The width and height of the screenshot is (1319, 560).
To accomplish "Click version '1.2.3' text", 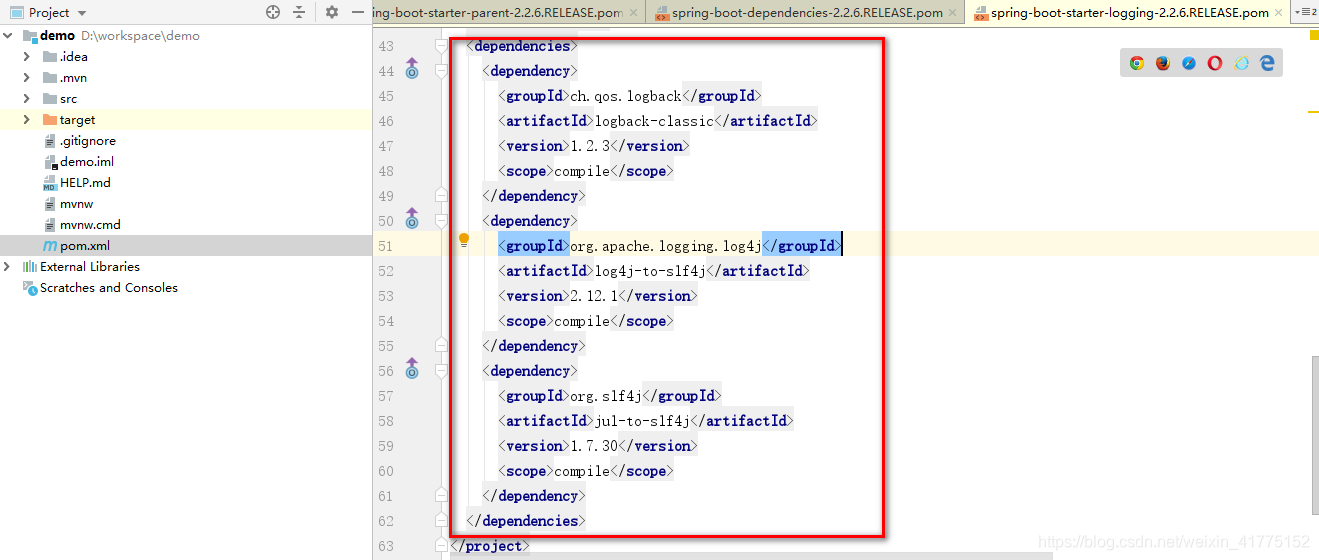I will tap(590, 146).
